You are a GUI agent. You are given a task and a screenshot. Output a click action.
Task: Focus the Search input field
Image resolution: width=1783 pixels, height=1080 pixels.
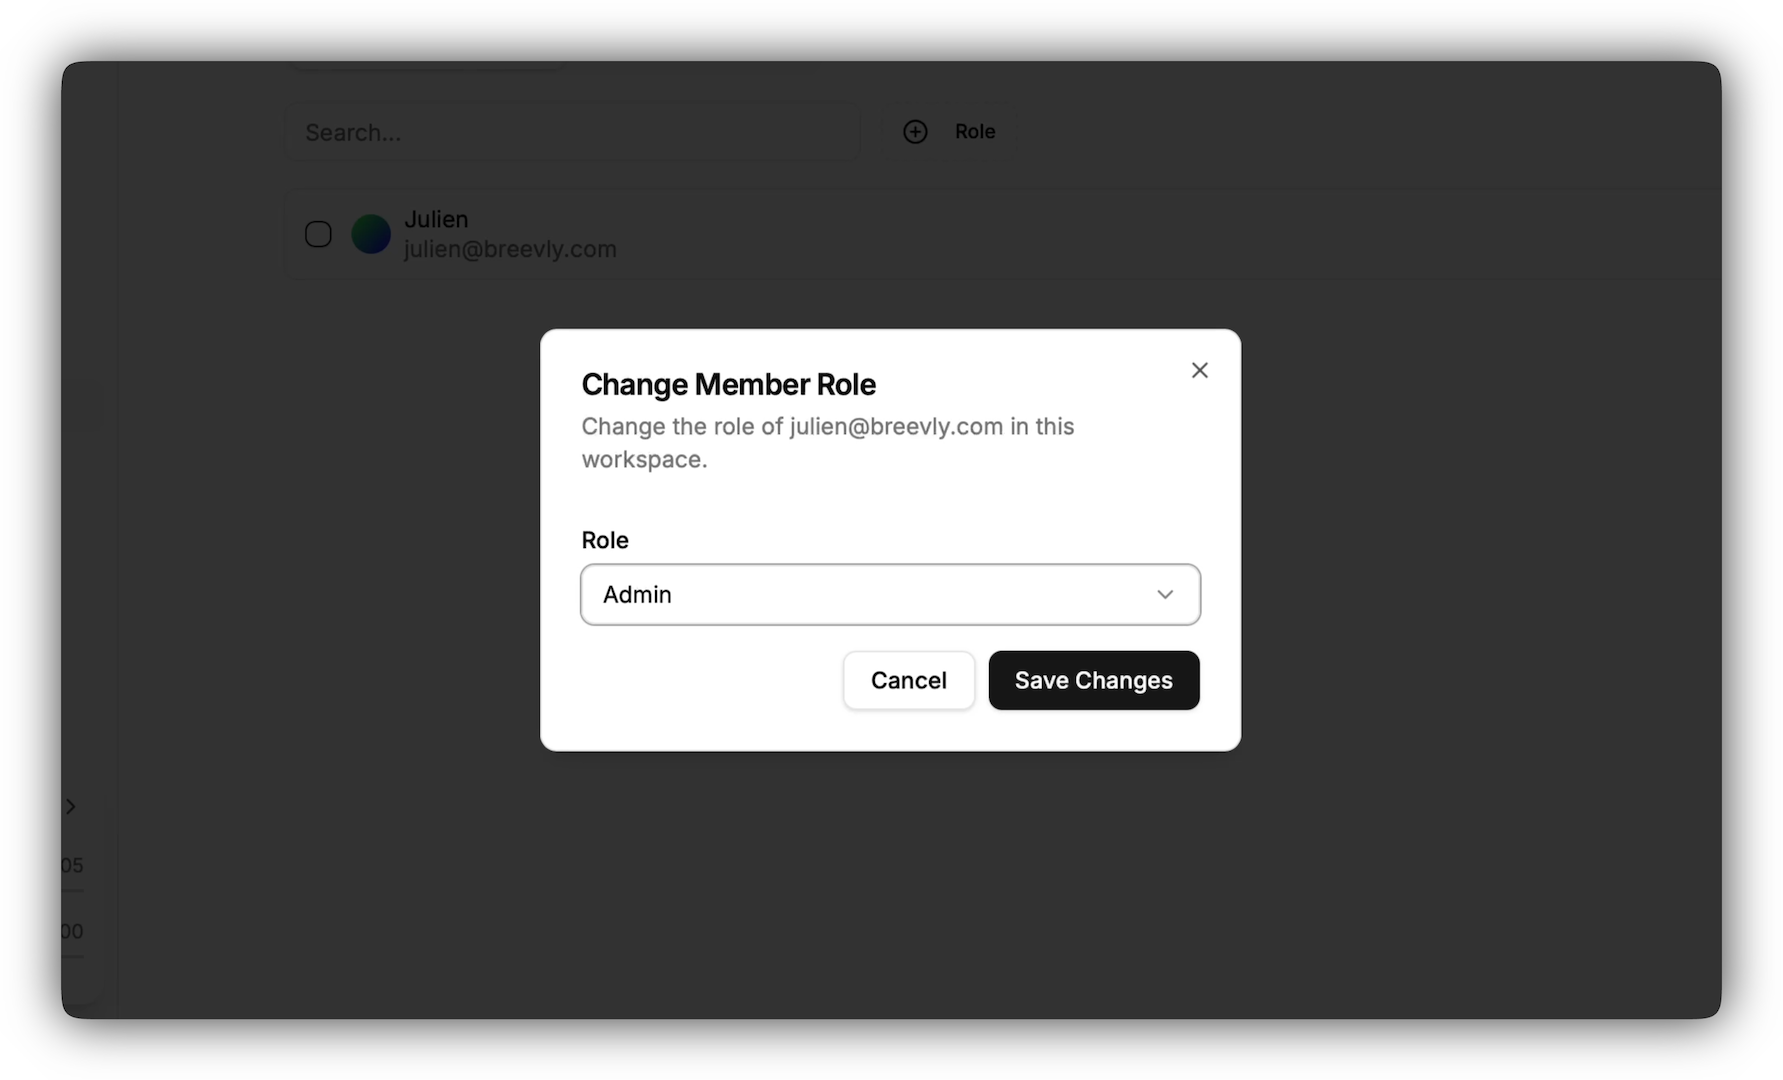572,133
